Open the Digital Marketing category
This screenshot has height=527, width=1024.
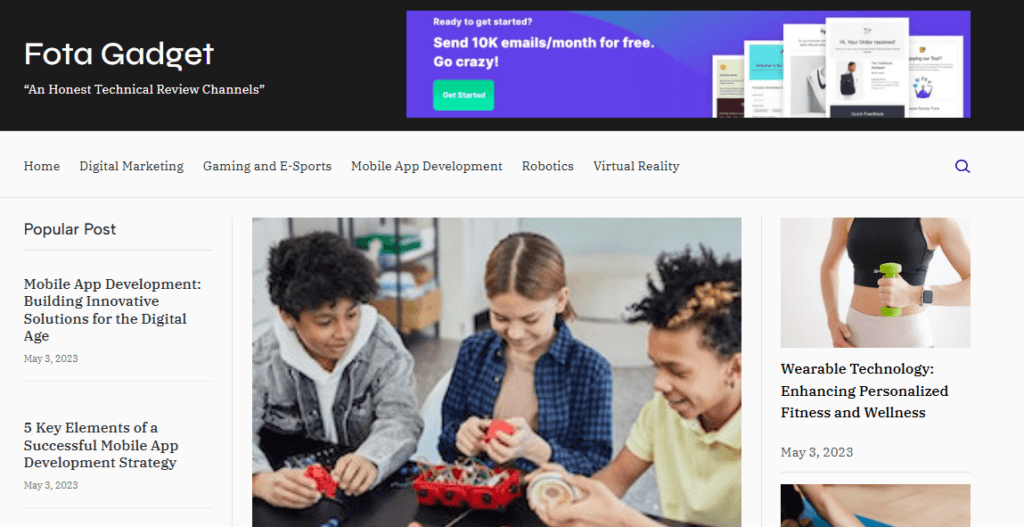click(131, 166)
